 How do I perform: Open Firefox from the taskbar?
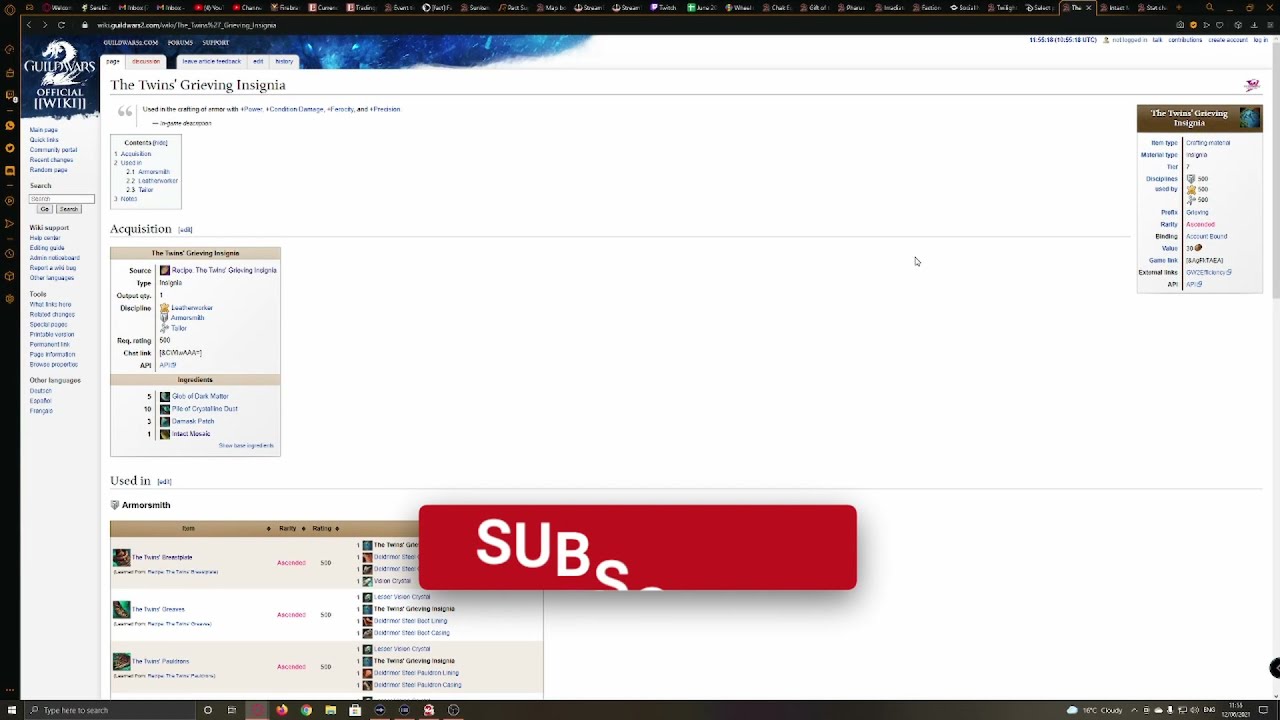[282, 710]
